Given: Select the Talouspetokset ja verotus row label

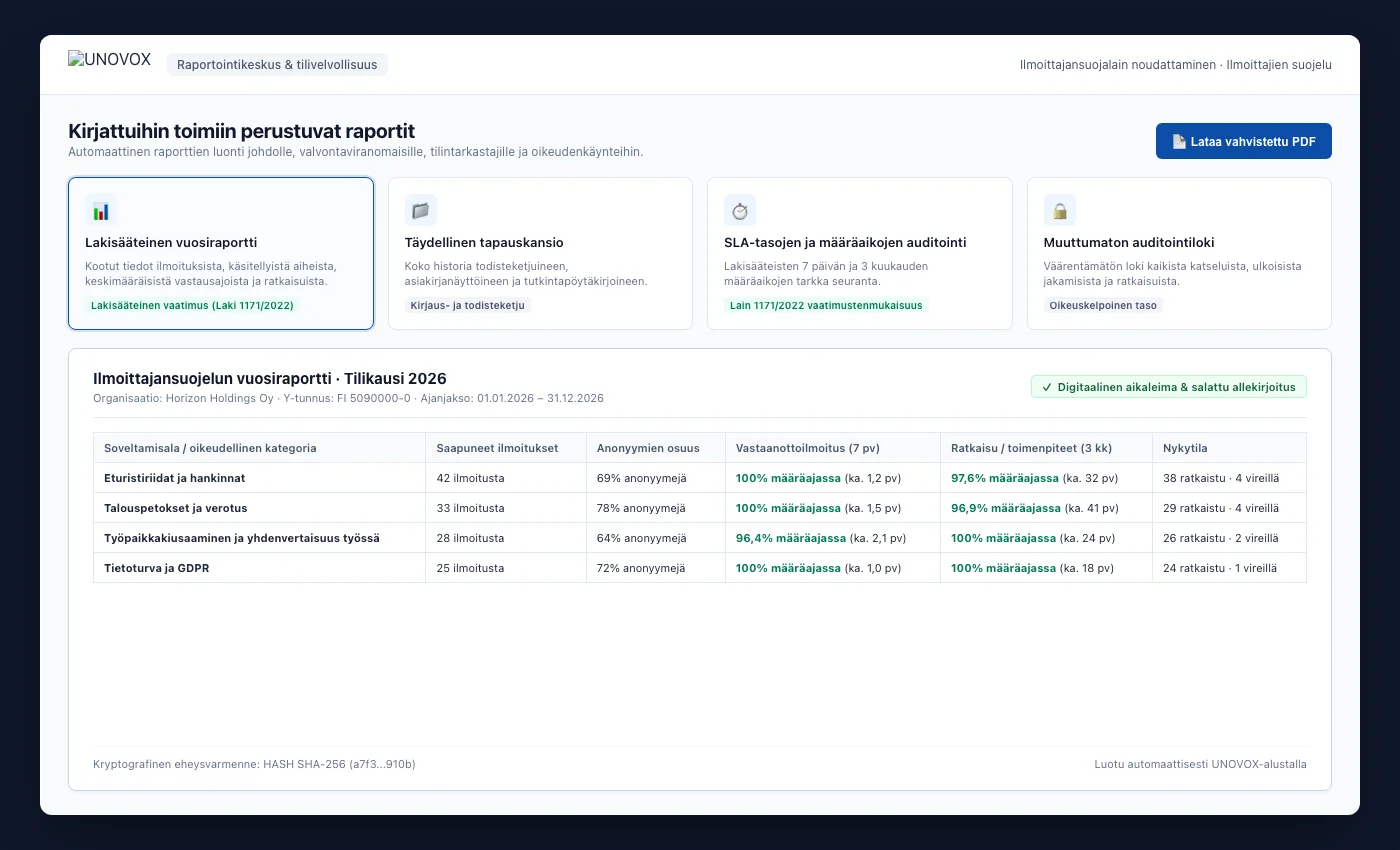Looking at the screenshot, I should [x=175, y=508].
